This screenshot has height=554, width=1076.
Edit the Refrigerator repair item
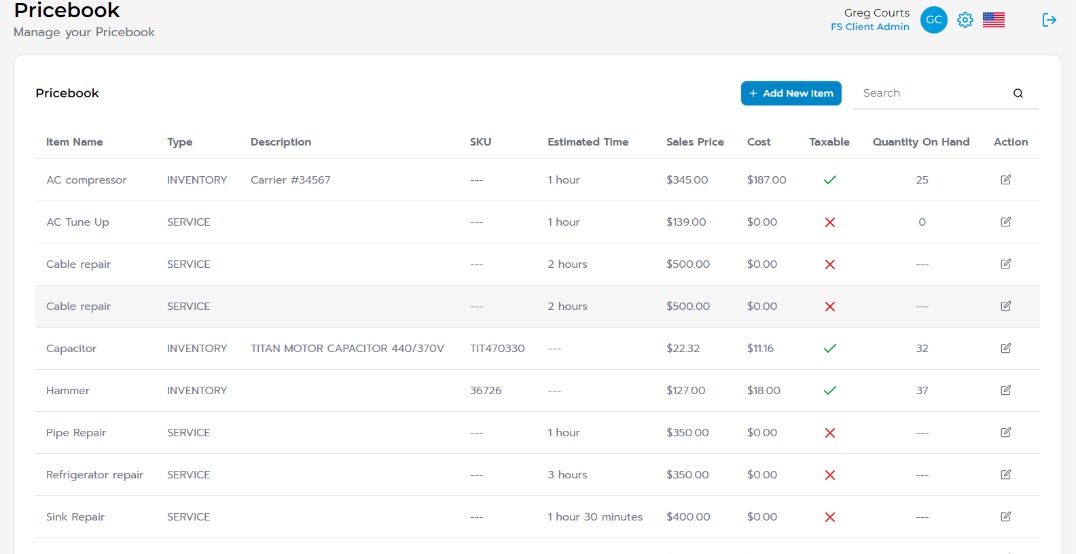pos(1005,474)
